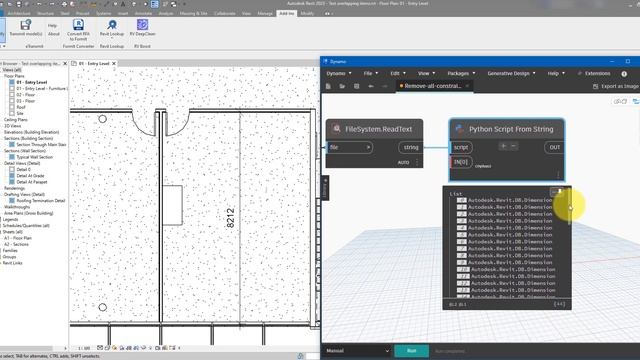Open the Dynamo Help menu

pyautogui.click(x=556, y=73)
